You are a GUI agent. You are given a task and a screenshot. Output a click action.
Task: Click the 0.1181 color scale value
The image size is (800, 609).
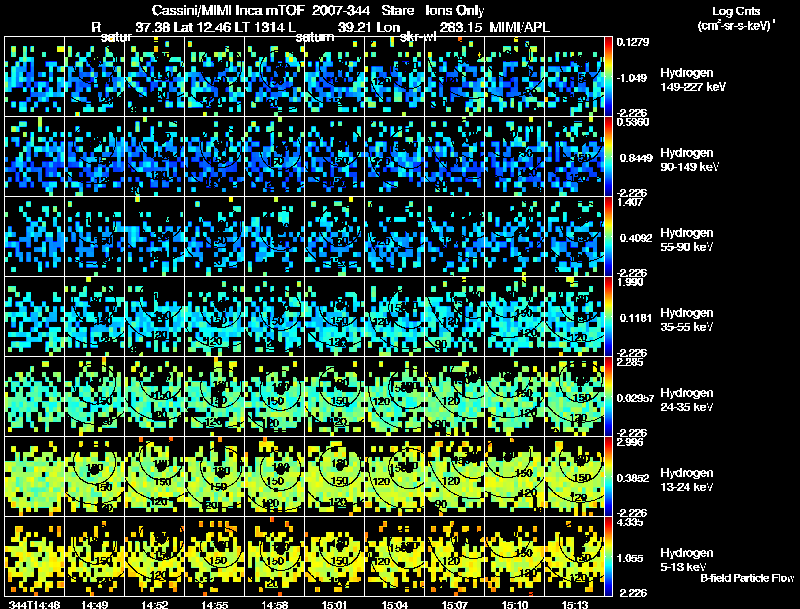[636, 318]
